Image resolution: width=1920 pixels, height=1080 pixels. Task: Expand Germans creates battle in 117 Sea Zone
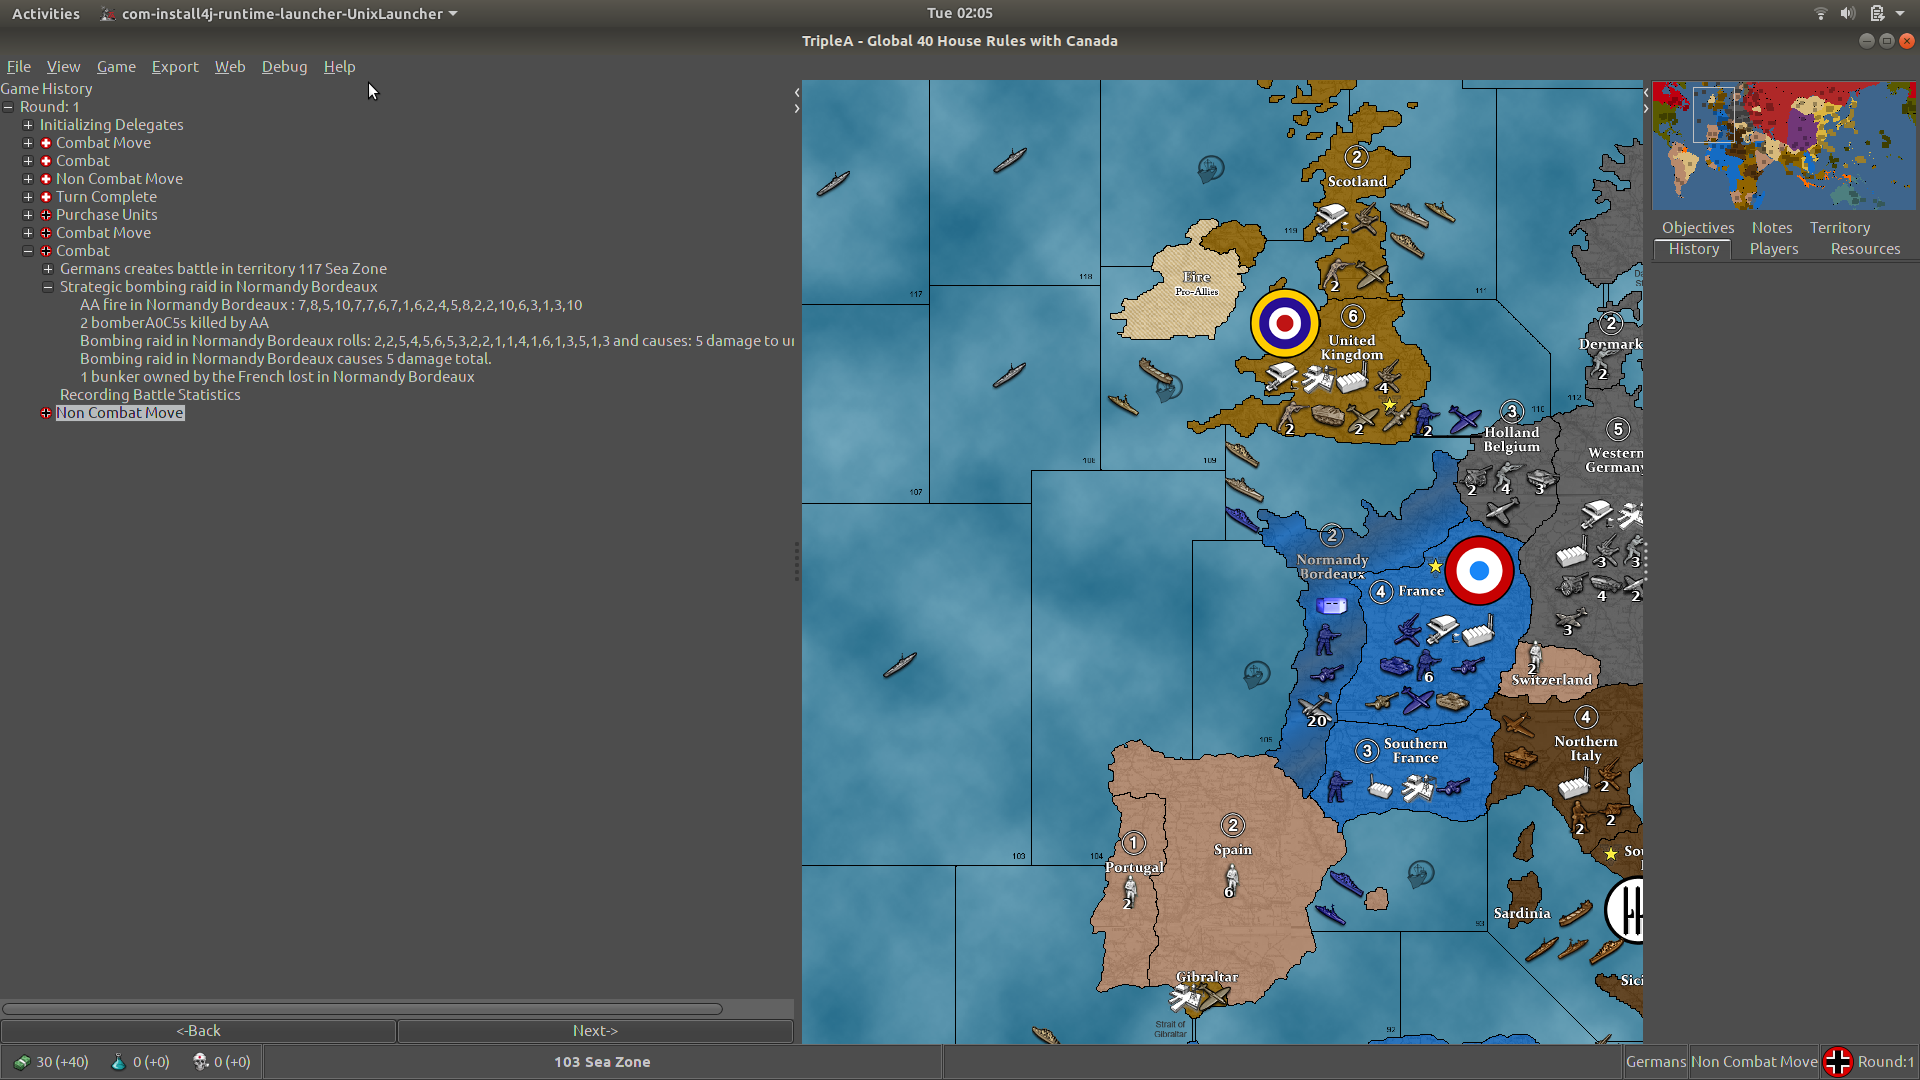tap(48, 269)
